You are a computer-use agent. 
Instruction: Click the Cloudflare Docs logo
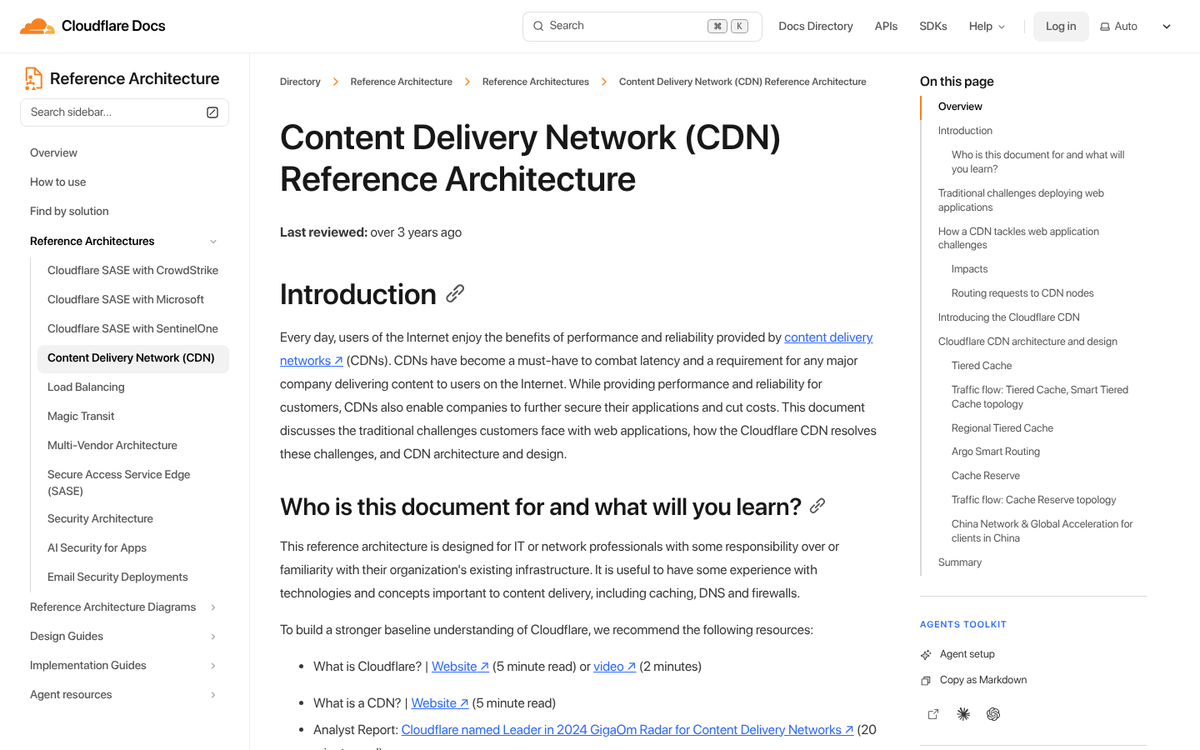point(92,26)
